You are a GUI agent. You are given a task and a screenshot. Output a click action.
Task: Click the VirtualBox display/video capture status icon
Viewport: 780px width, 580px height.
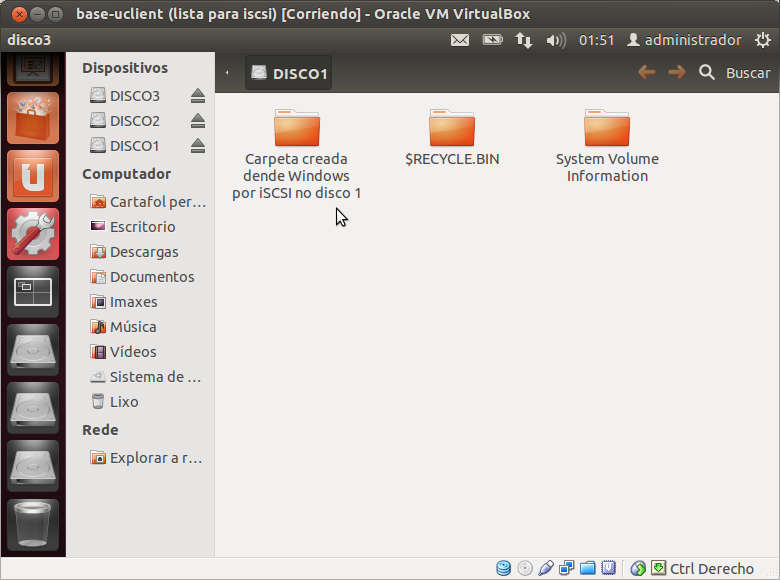(608, 568)
